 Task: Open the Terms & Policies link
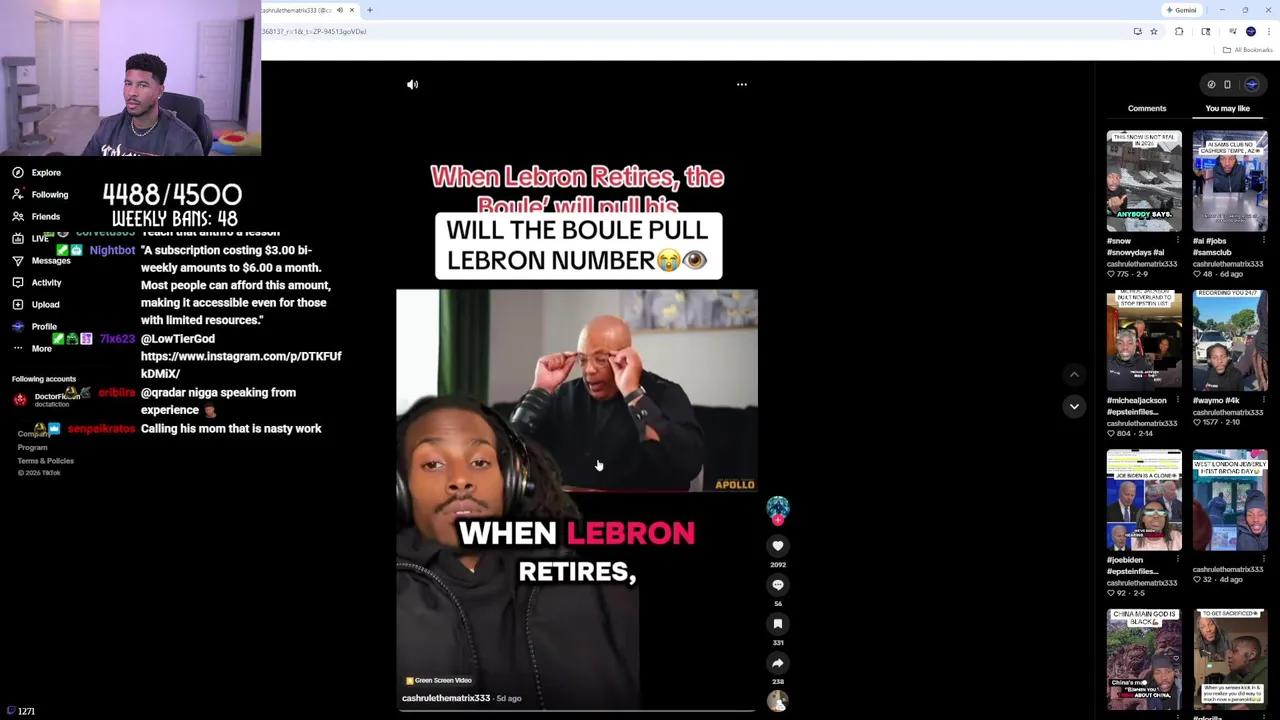pos(45,460)
